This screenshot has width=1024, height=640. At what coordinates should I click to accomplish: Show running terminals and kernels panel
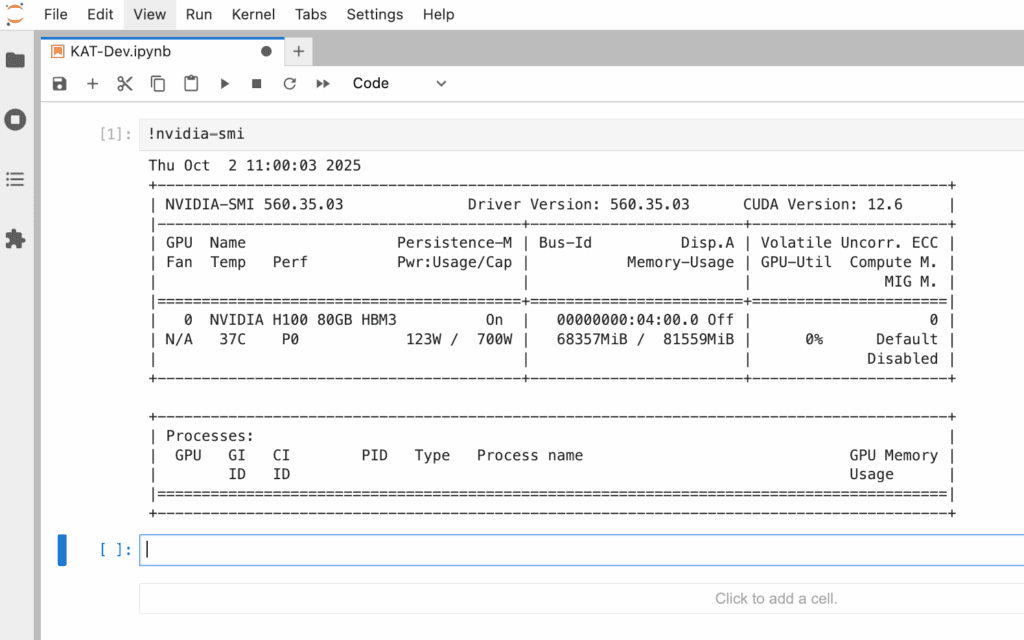(15, 120)
